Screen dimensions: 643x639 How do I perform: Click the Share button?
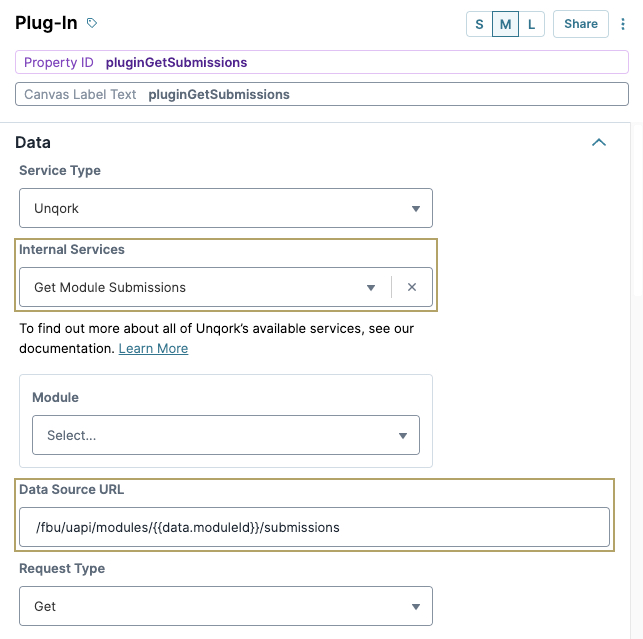(581, 24)
